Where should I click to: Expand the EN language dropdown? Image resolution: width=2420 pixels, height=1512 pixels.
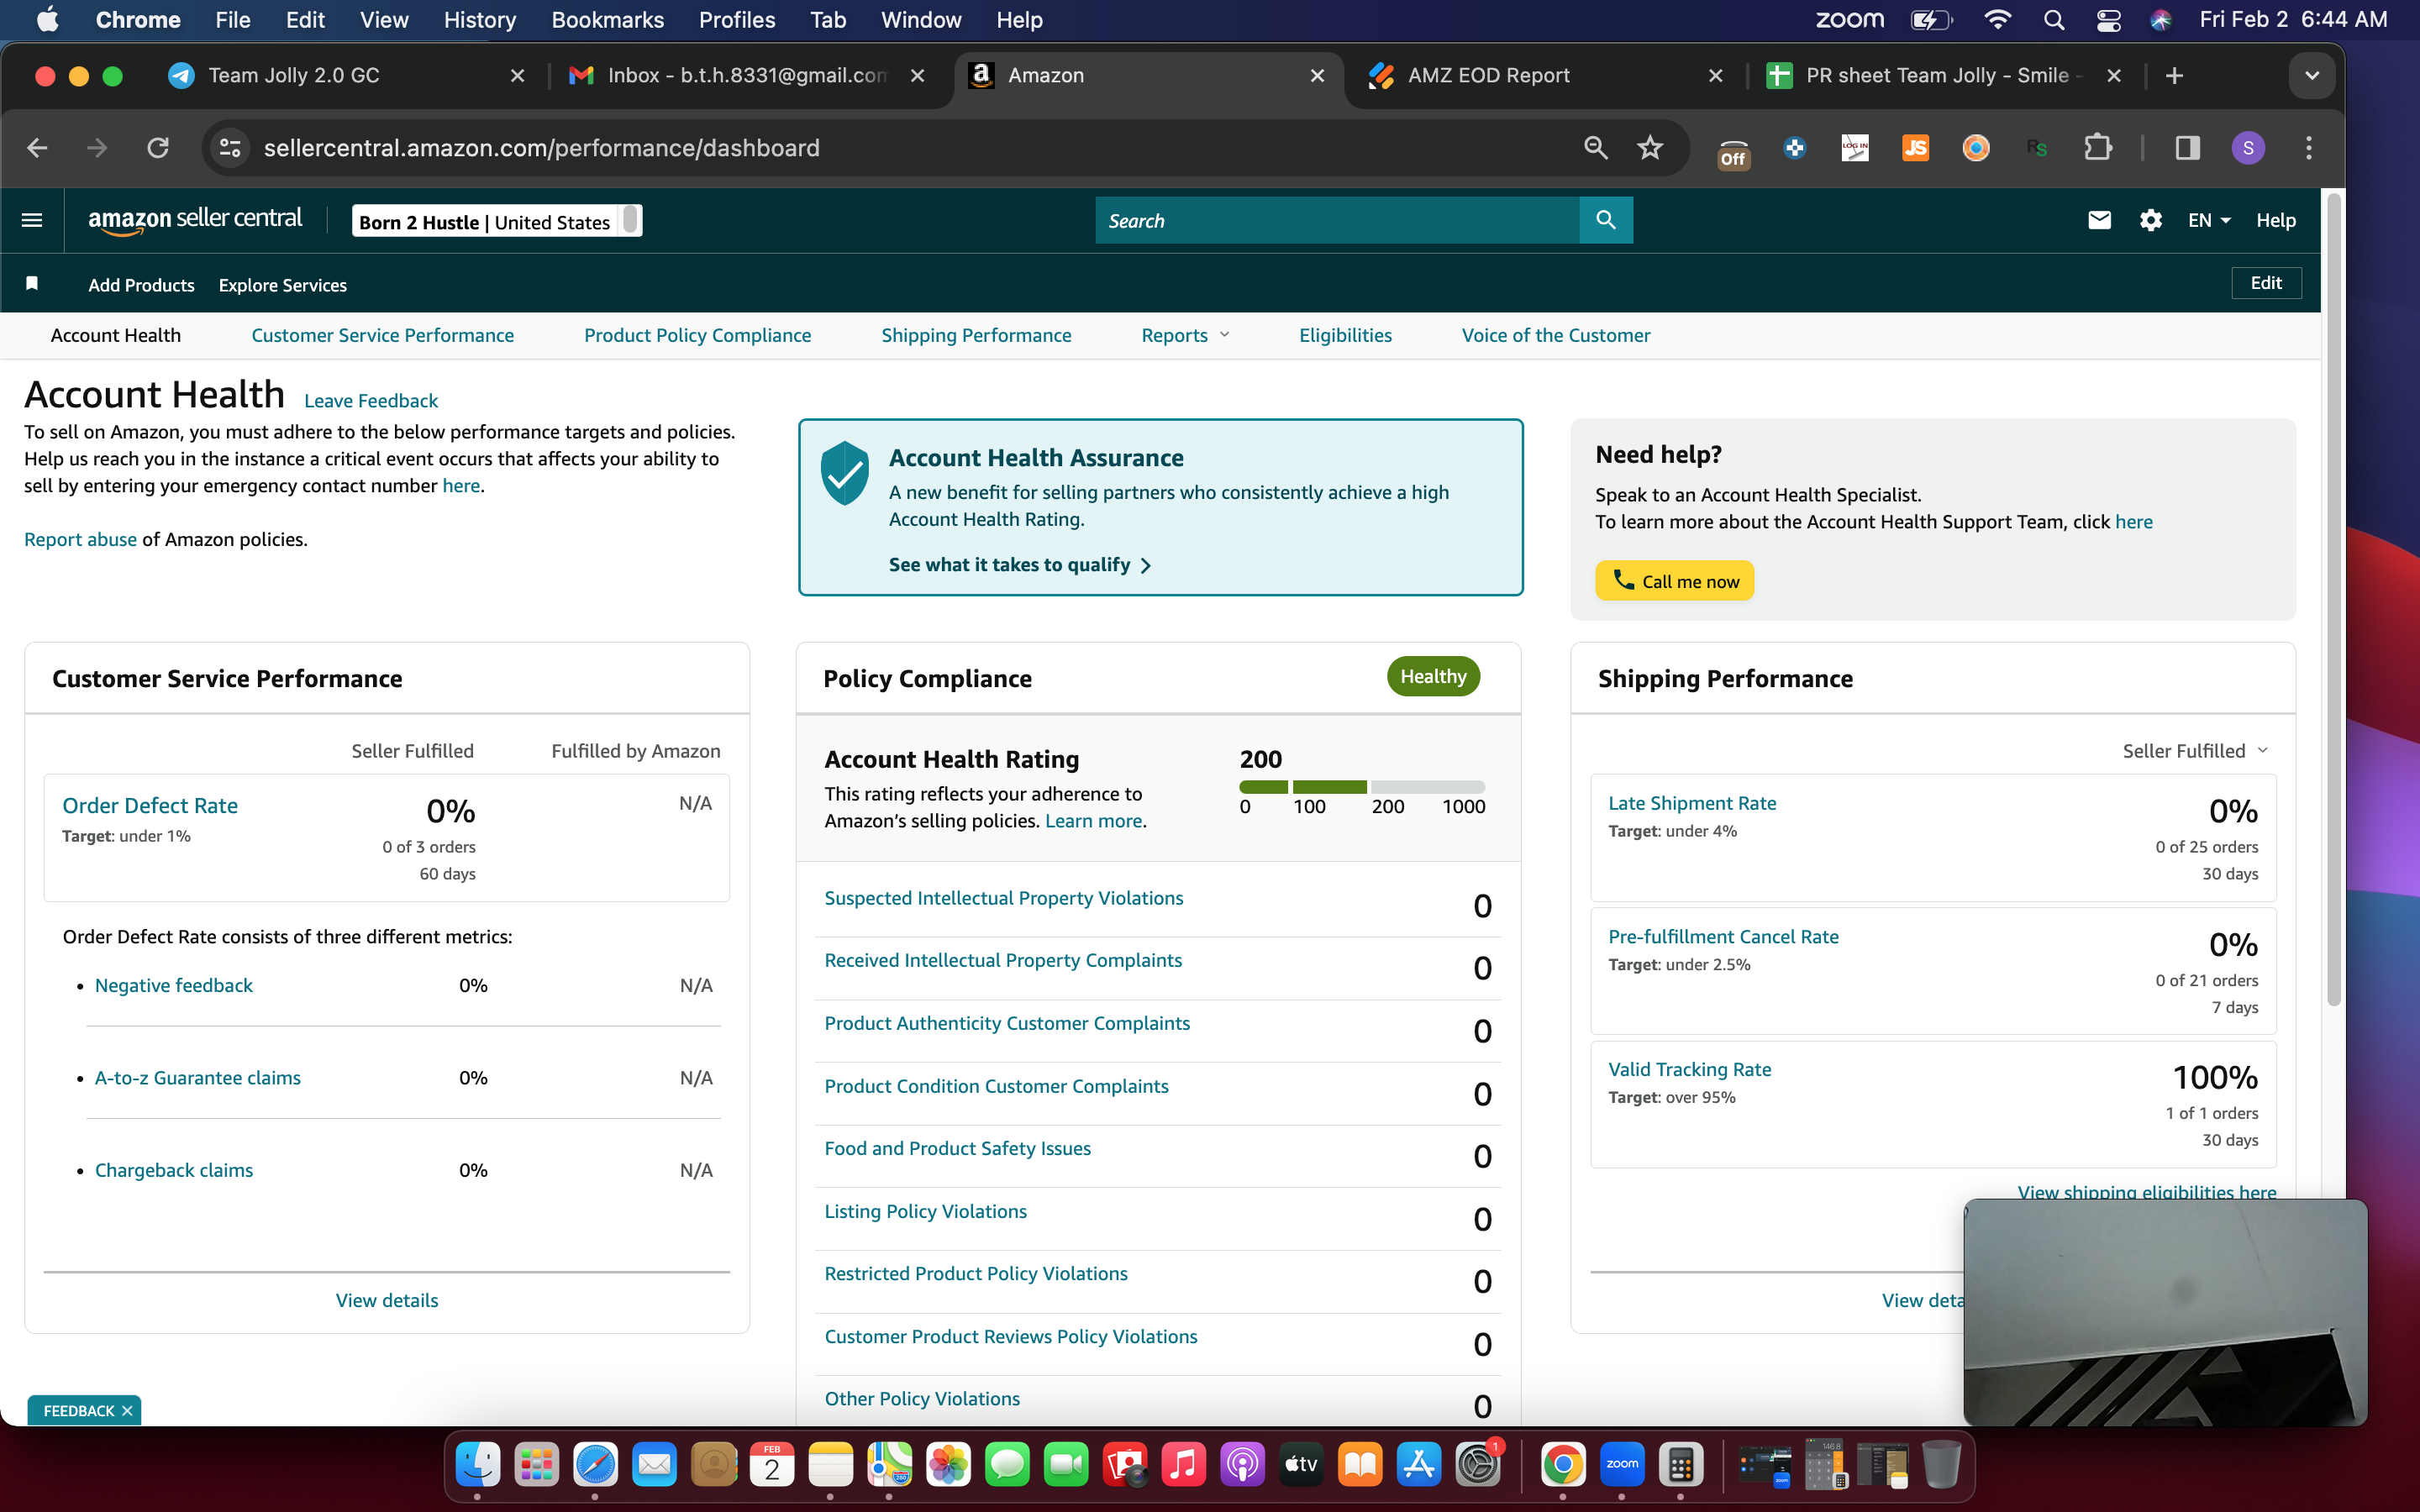[x=2208, y=220]
